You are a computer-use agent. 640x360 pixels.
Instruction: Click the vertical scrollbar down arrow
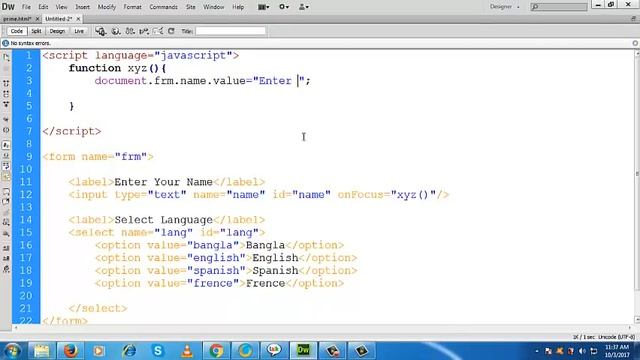pyautogui.click(x=637, y=320)
